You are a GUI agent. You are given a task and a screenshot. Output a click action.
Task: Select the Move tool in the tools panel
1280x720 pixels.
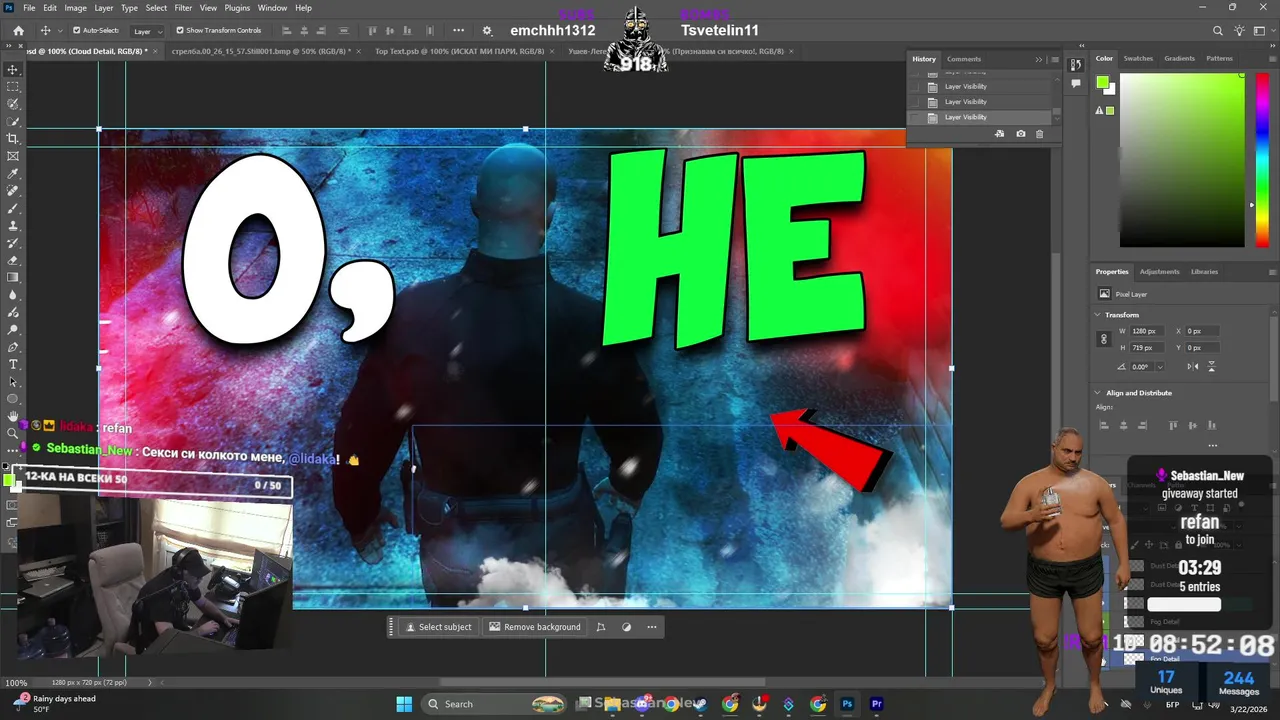(13, 69)
